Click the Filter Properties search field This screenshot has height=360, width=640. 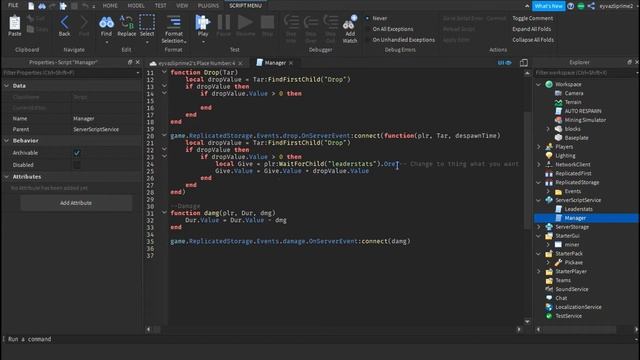[71, 73]
